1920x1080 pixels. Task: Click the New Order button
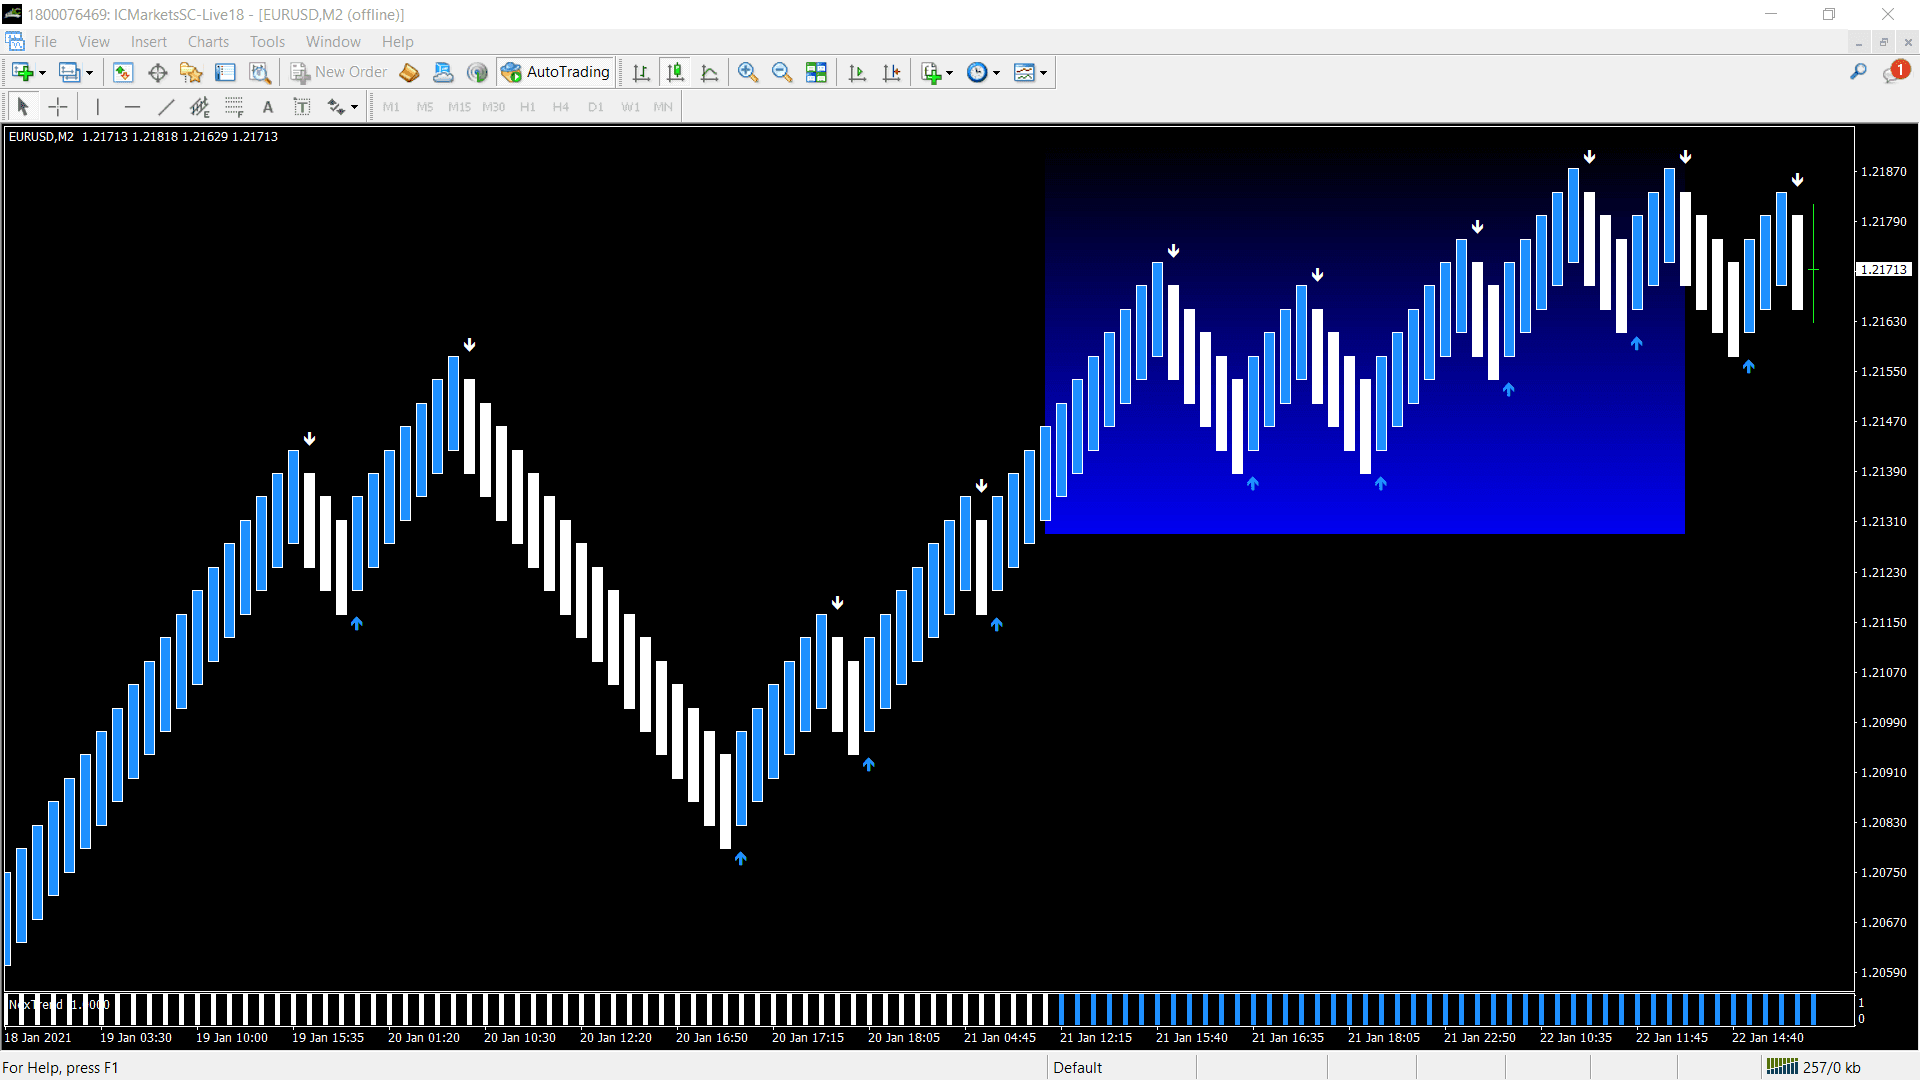[338, 72]
